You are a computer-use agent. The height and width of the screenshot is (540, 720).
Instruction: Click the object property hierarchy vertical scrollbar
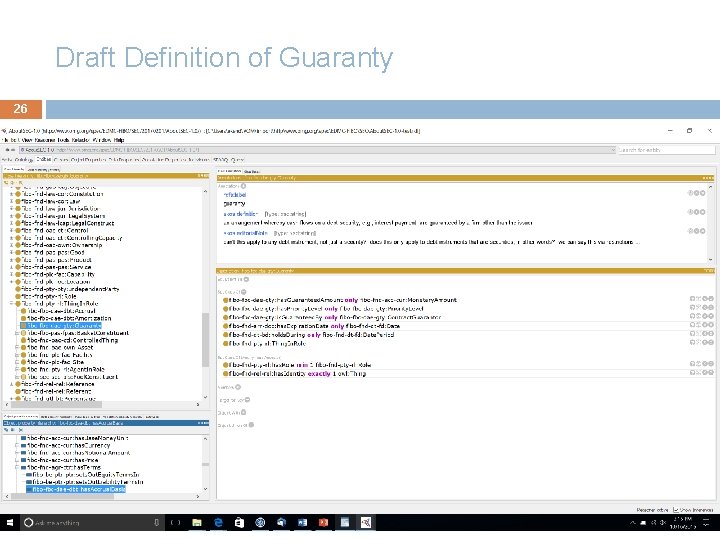(x=205, y=464)
